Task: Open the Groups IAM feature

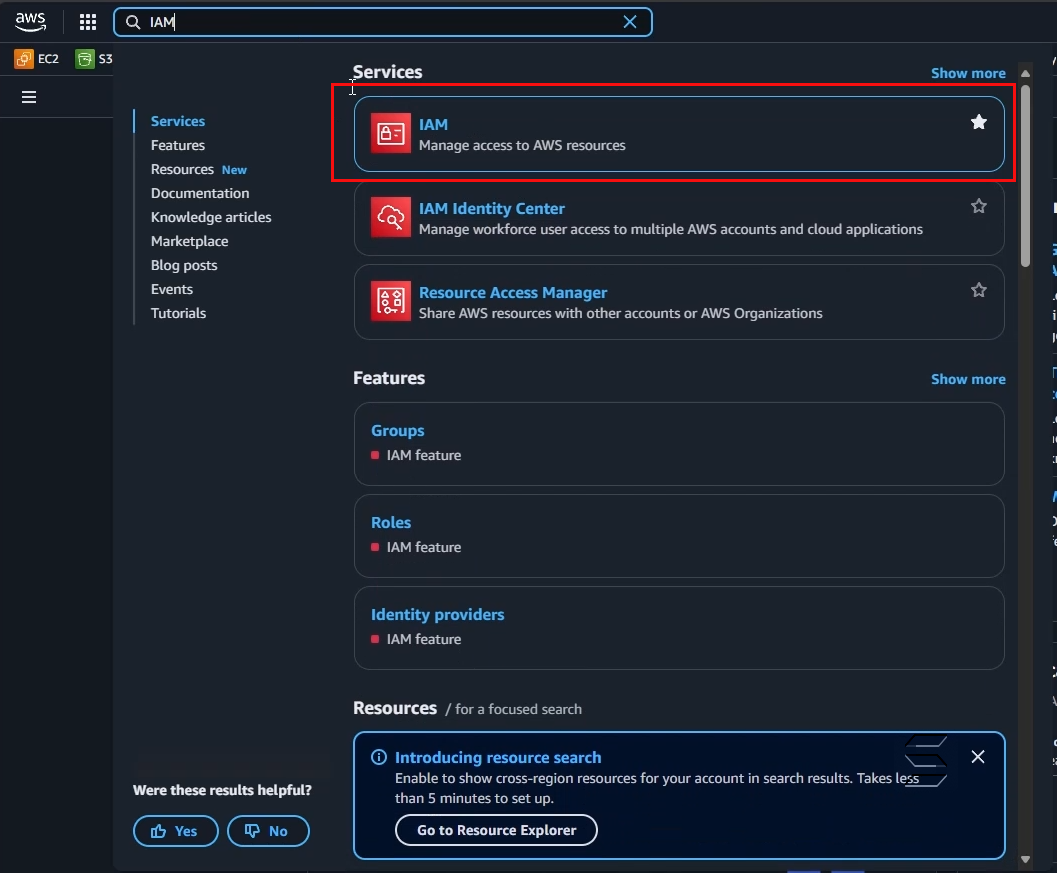Action: (x=398, y=431)
